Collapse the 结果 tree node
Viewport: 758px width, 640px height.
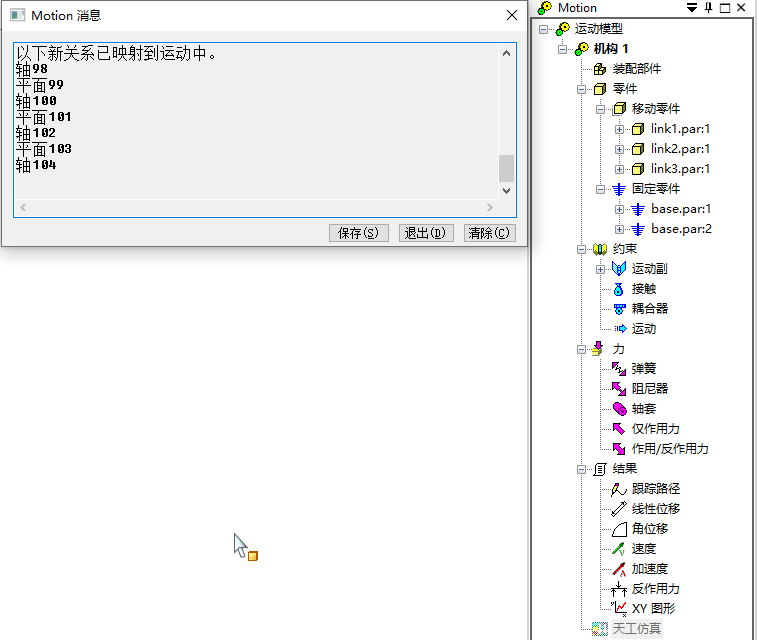click(x=582, y=469)
